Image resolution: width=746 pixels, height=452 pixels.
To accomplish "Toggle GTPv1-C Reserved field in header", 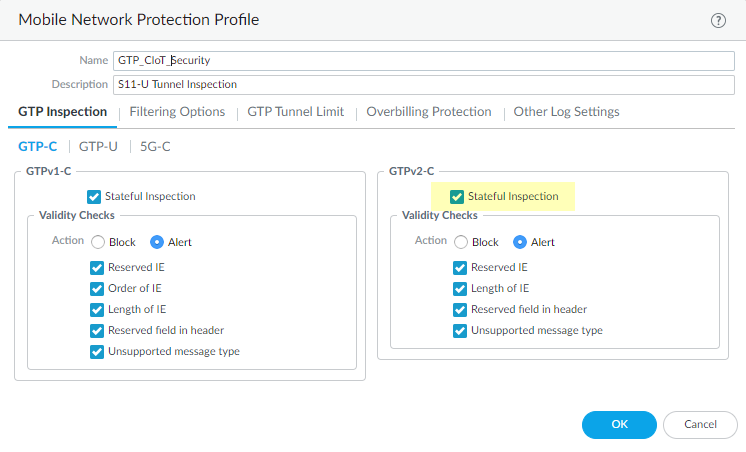I will 97,331.
